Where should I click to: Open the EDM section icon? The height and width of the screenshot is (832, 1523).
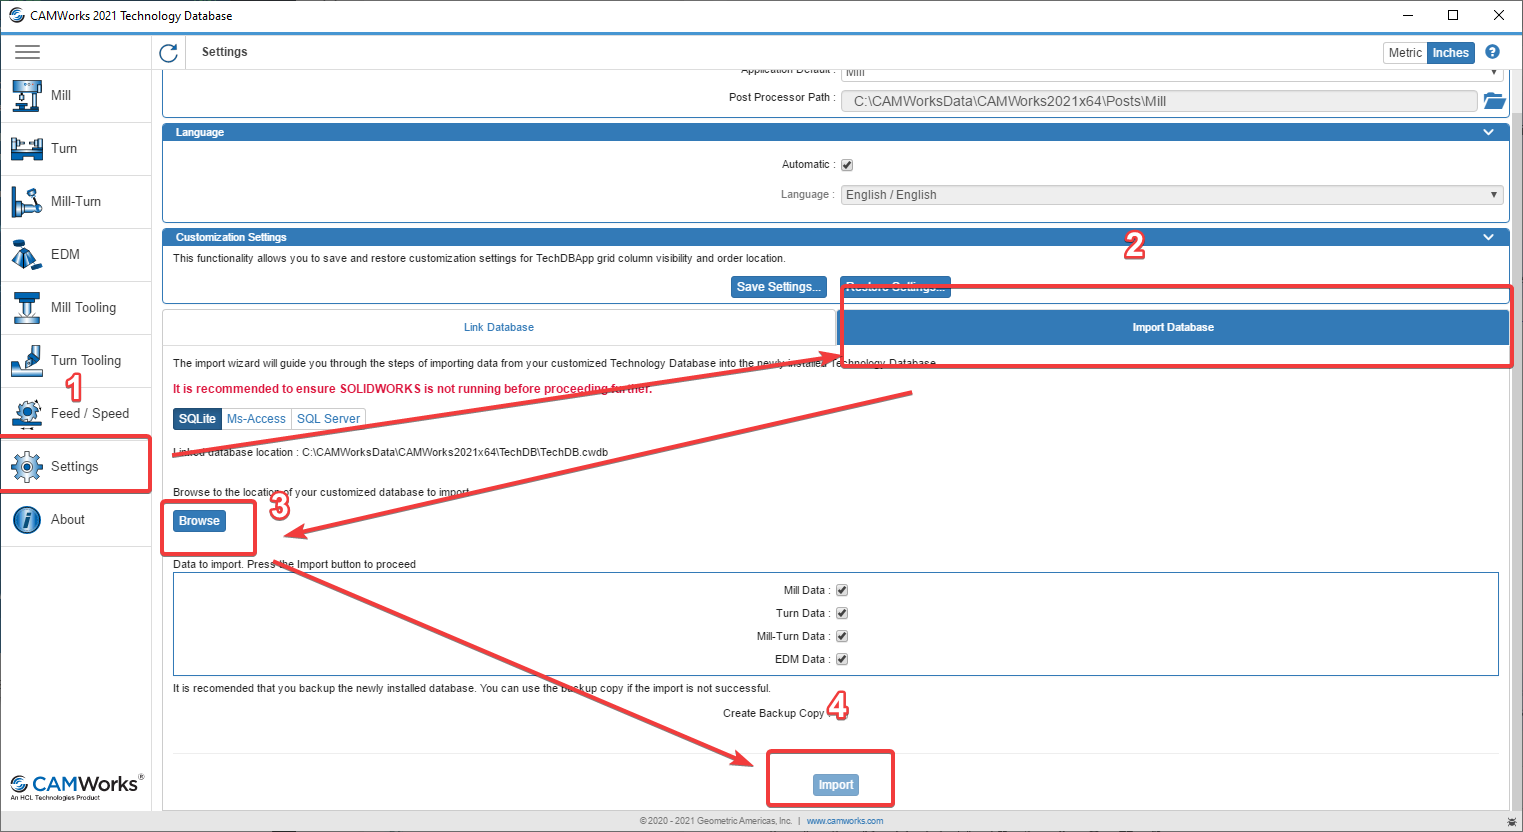point(27,255)
